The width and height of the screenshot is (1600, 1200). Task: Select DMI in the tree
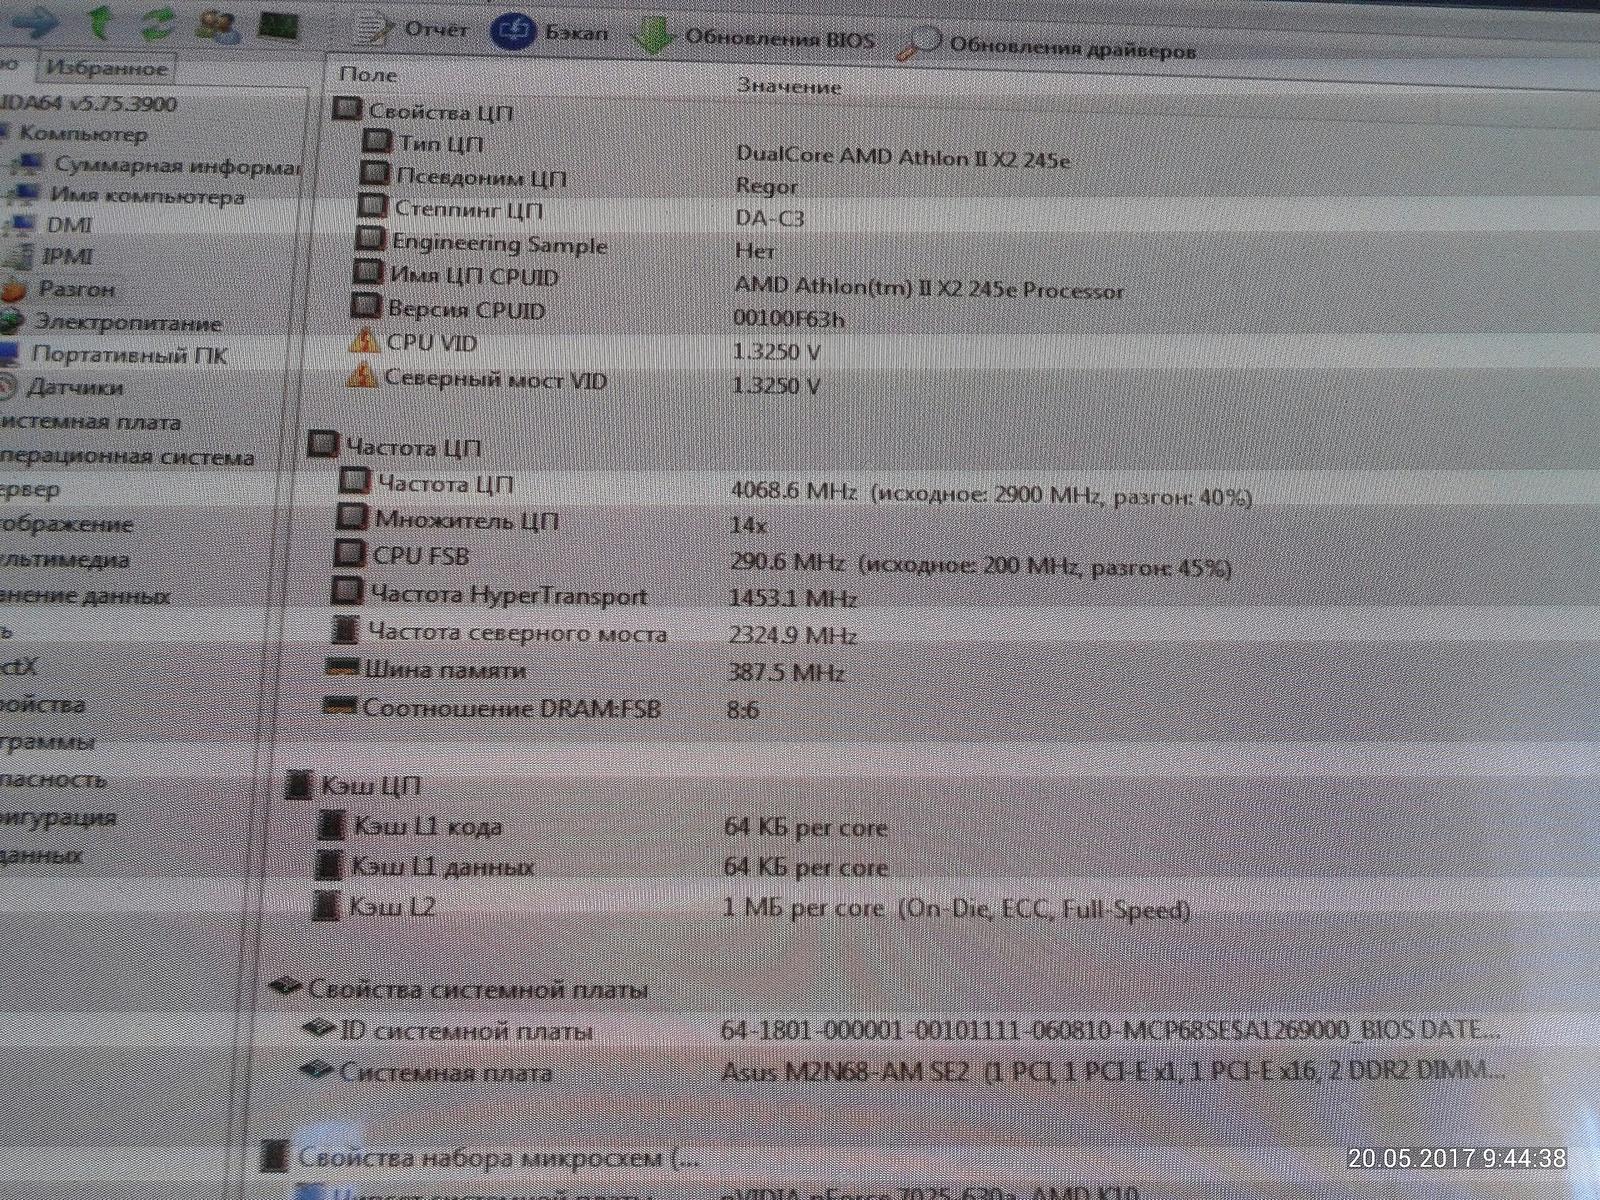(x=69, y=225)
